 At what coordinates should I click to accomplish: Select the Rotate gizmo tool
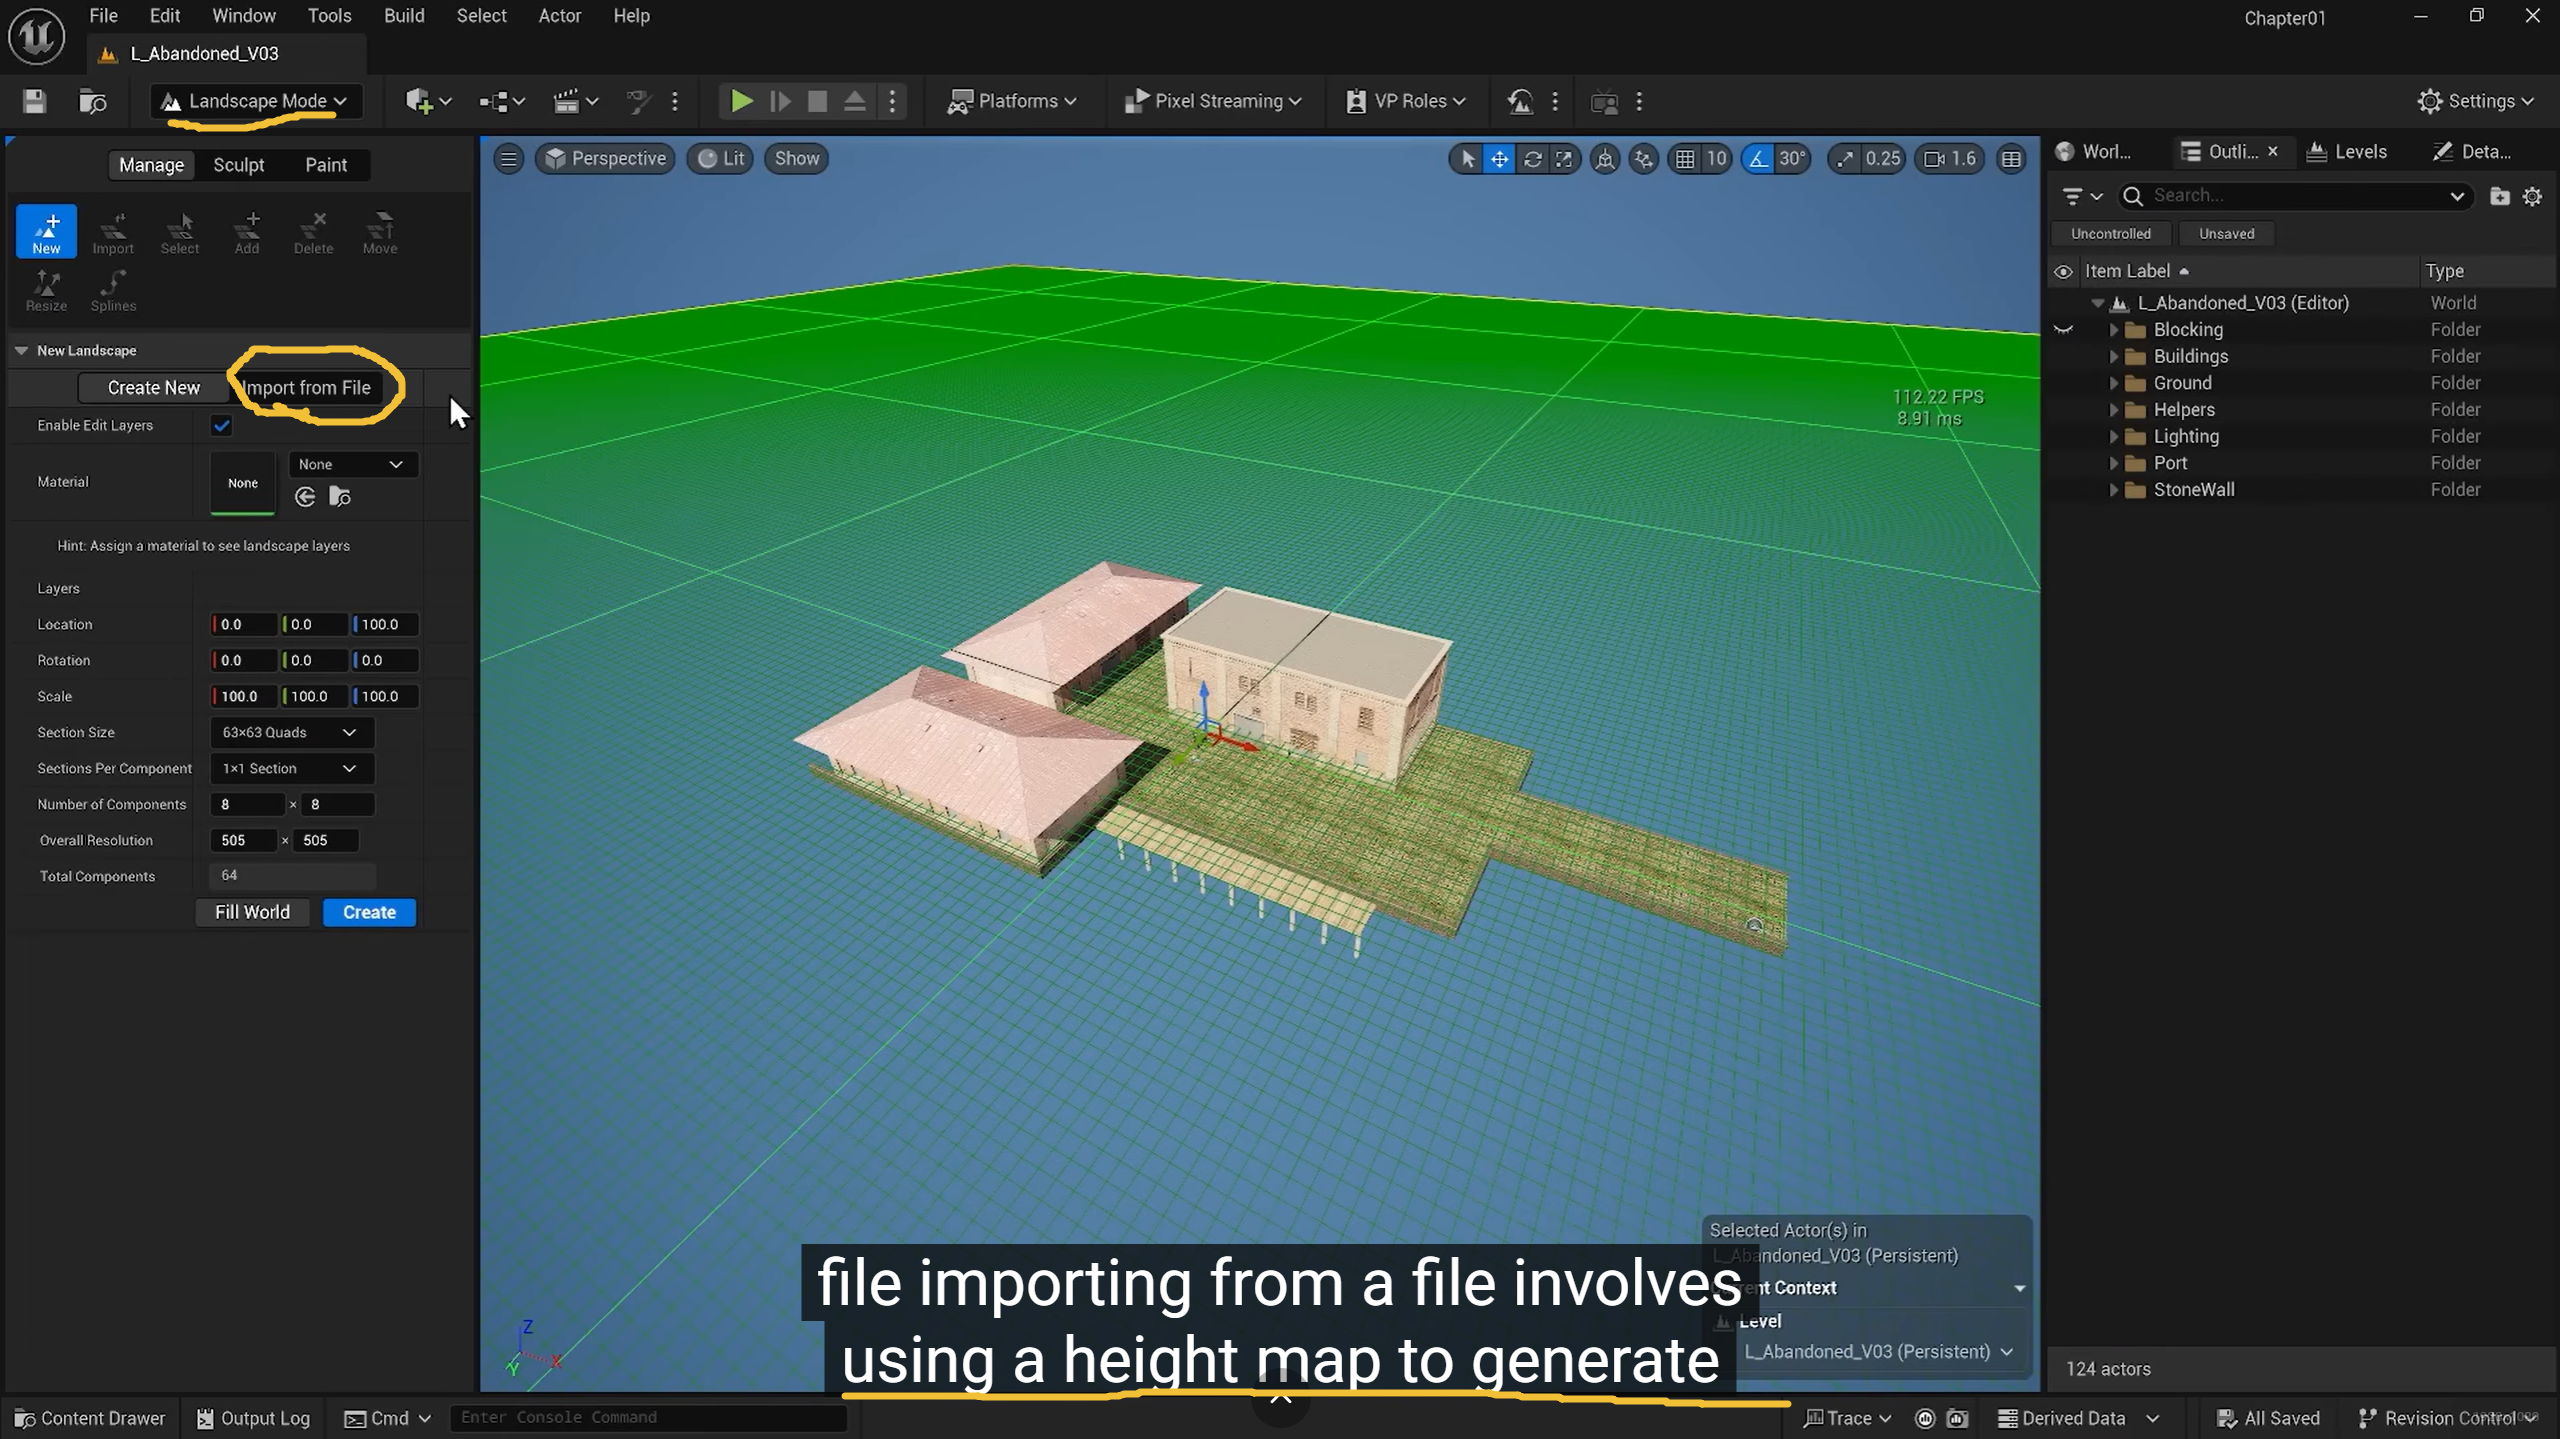click(x=1532, y=159)
